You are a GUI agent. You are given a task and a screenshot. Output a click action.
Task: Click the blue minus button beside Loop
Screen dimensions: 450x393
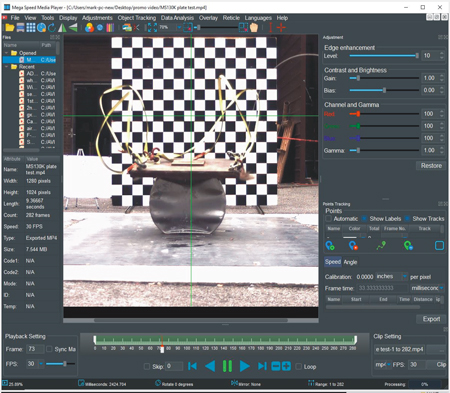[276, 366]
